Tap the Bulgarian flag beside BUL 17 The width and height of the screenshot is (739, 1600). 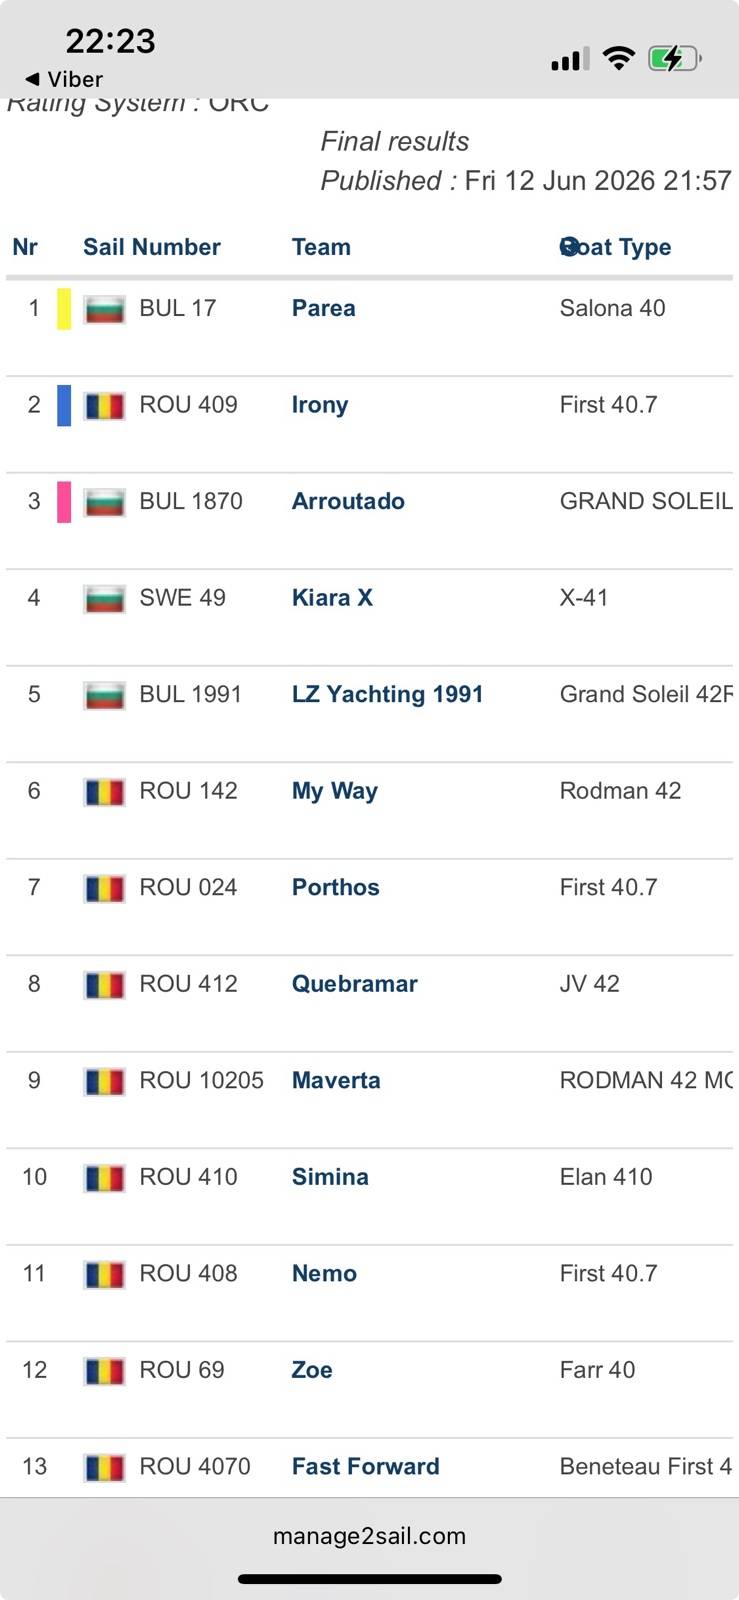coord(104,309)
